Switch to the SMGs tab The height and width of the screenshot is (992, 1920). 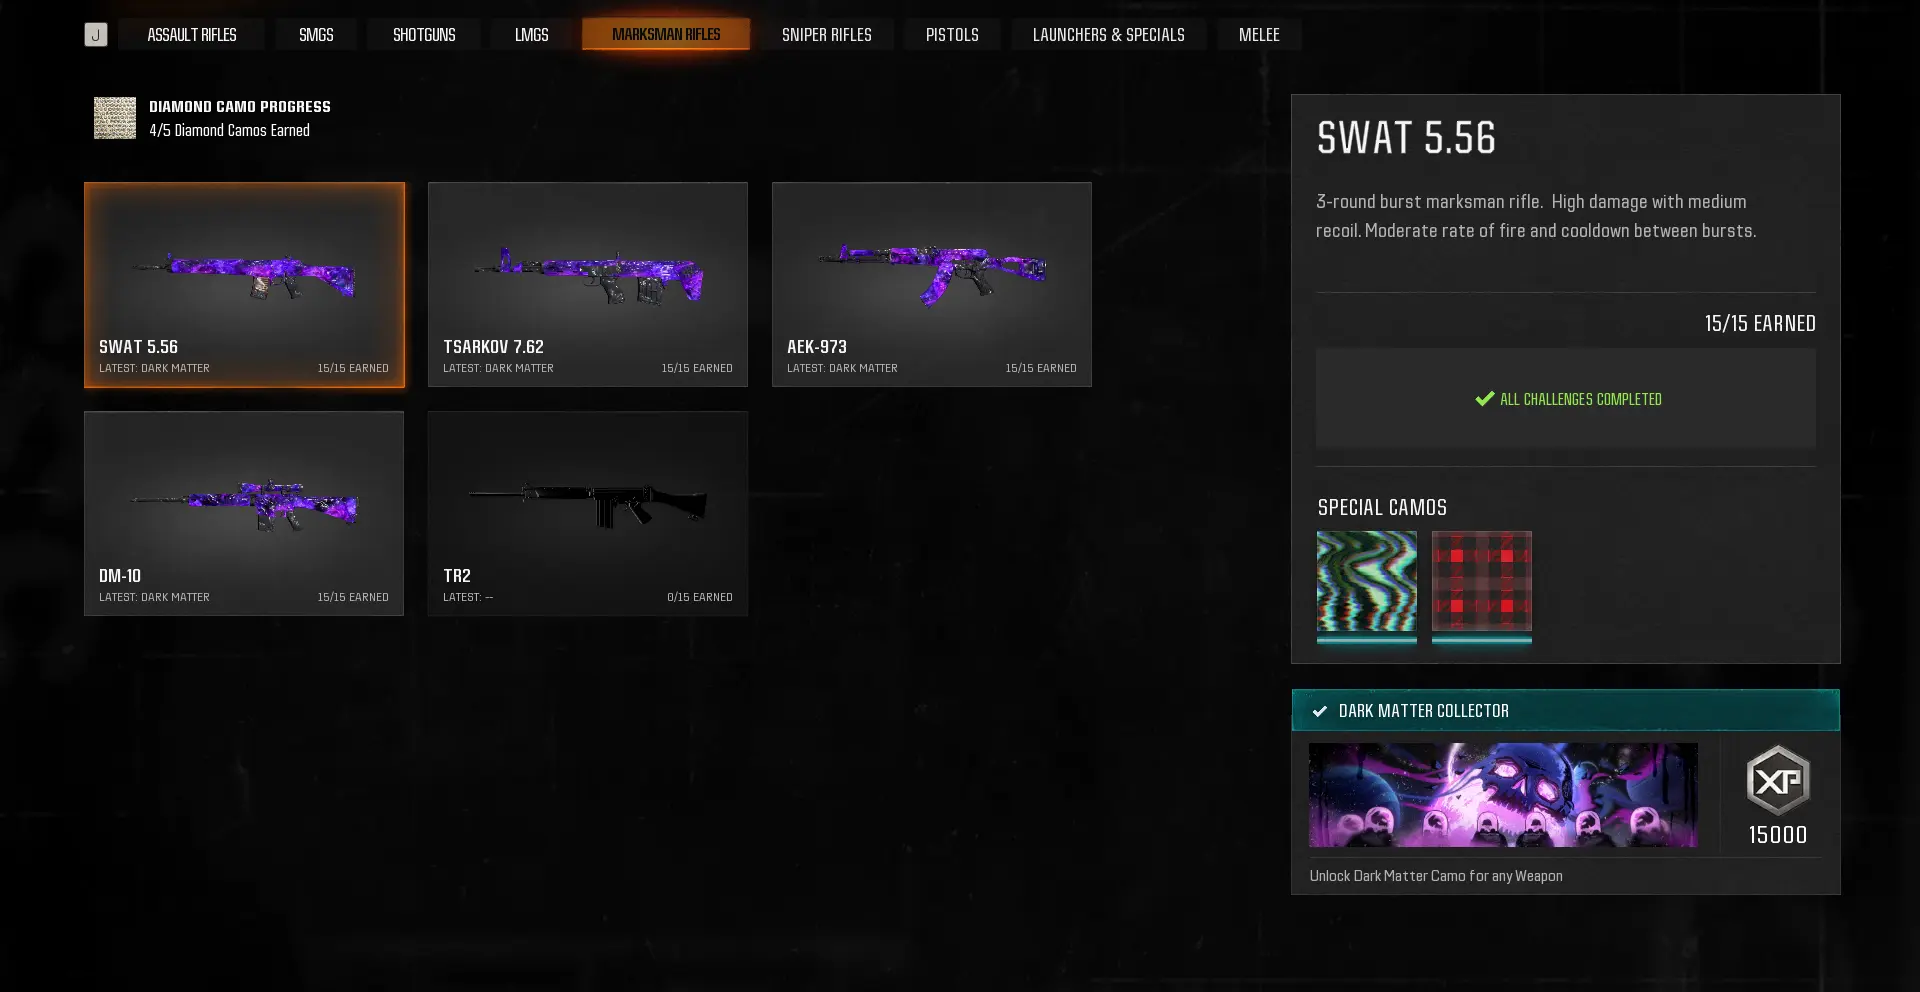tap(316, 35)
